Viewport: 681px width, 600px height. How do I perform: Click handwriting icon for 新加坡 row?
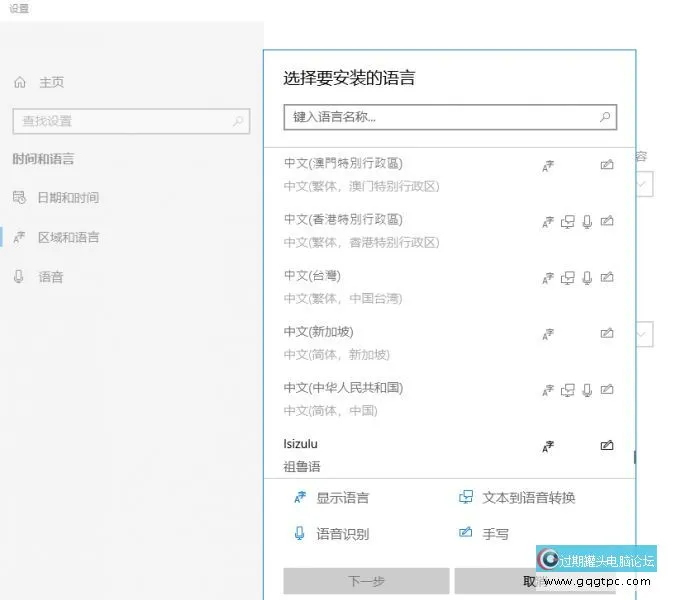(607, 333)
